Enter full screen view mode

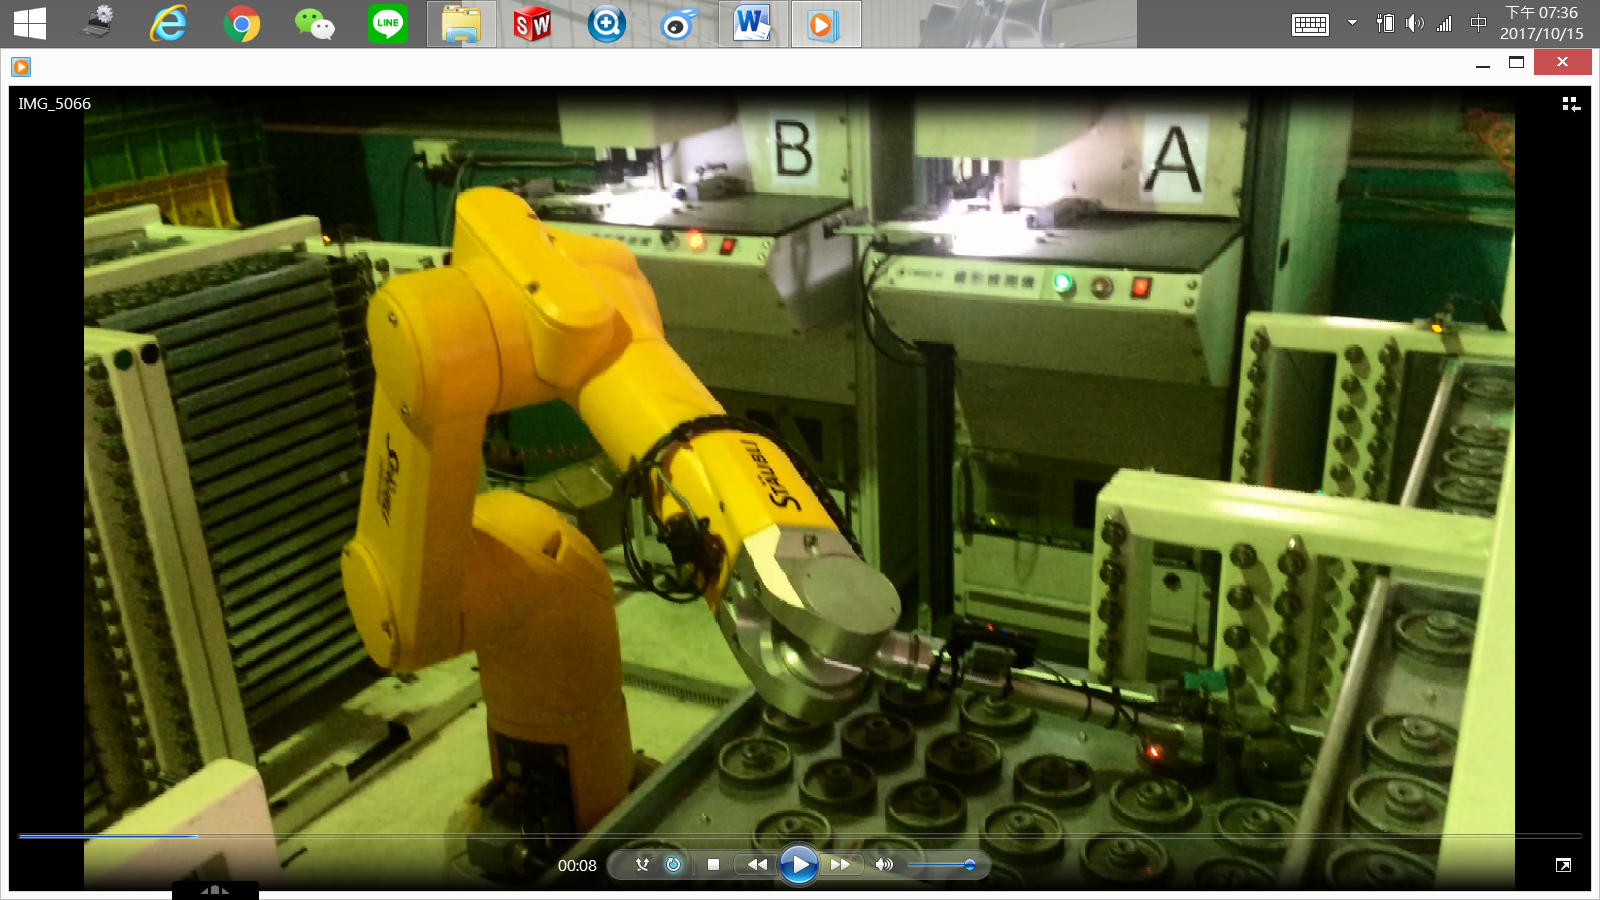pyautogui.click(x=1563, y=865)
